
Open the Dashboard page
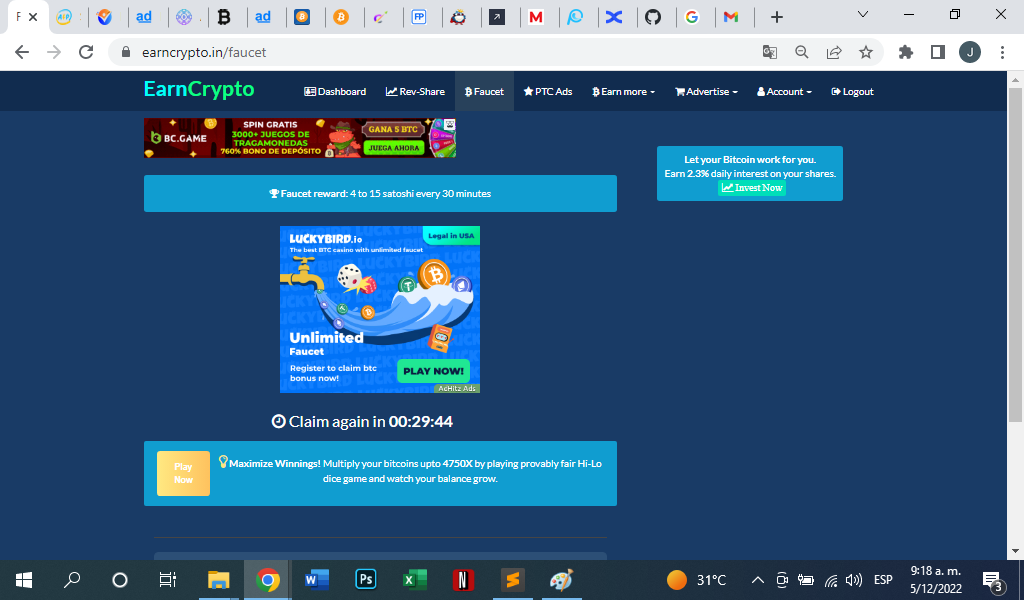335,91
